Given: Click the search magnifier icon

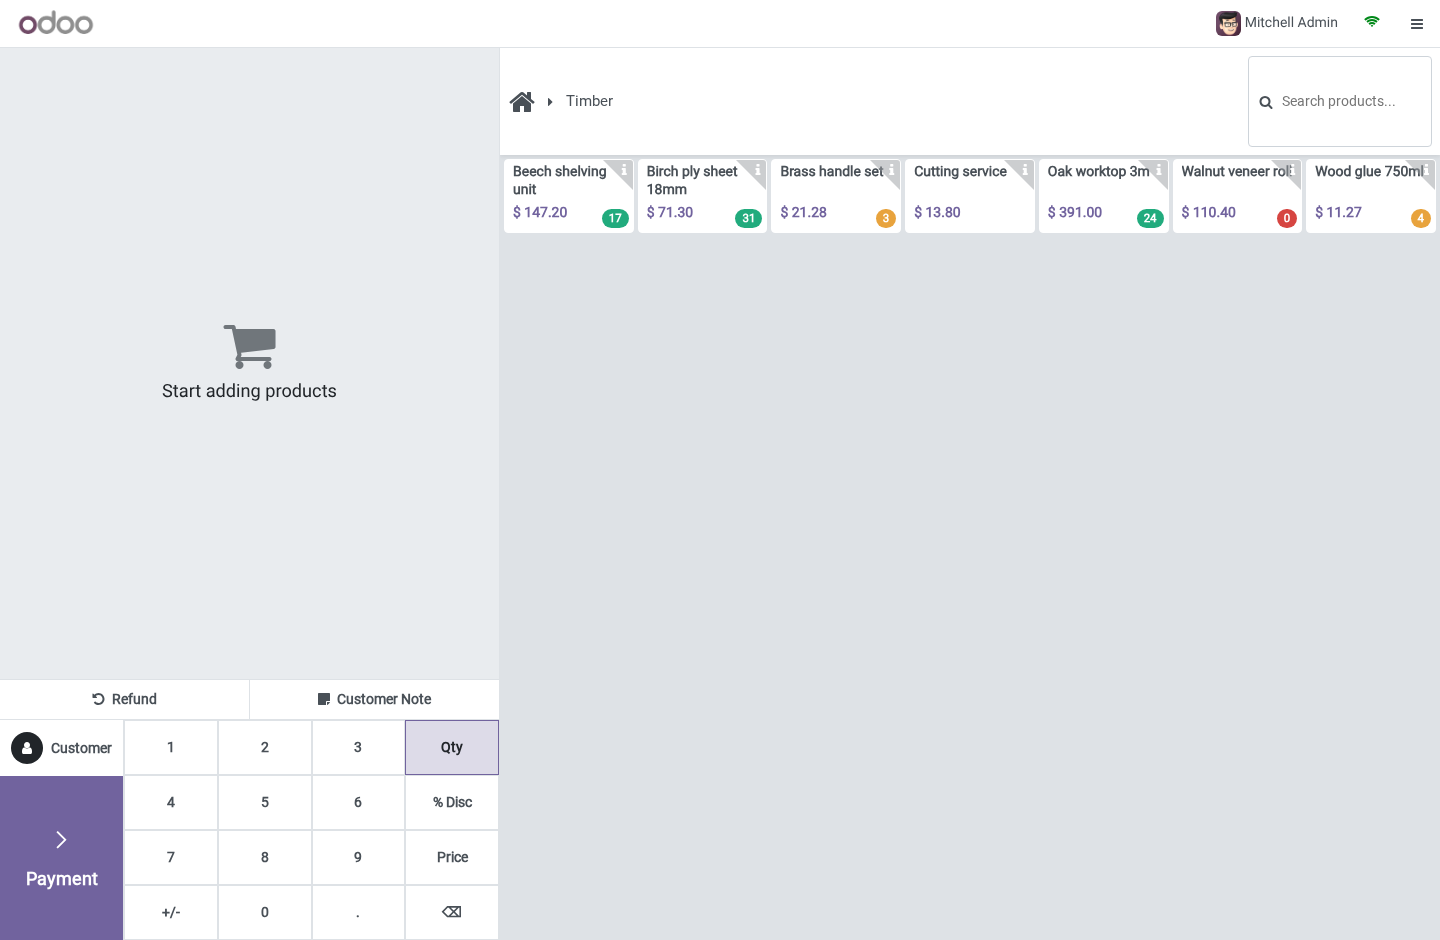Looking at the screenshot, I should pos(1266,102).
